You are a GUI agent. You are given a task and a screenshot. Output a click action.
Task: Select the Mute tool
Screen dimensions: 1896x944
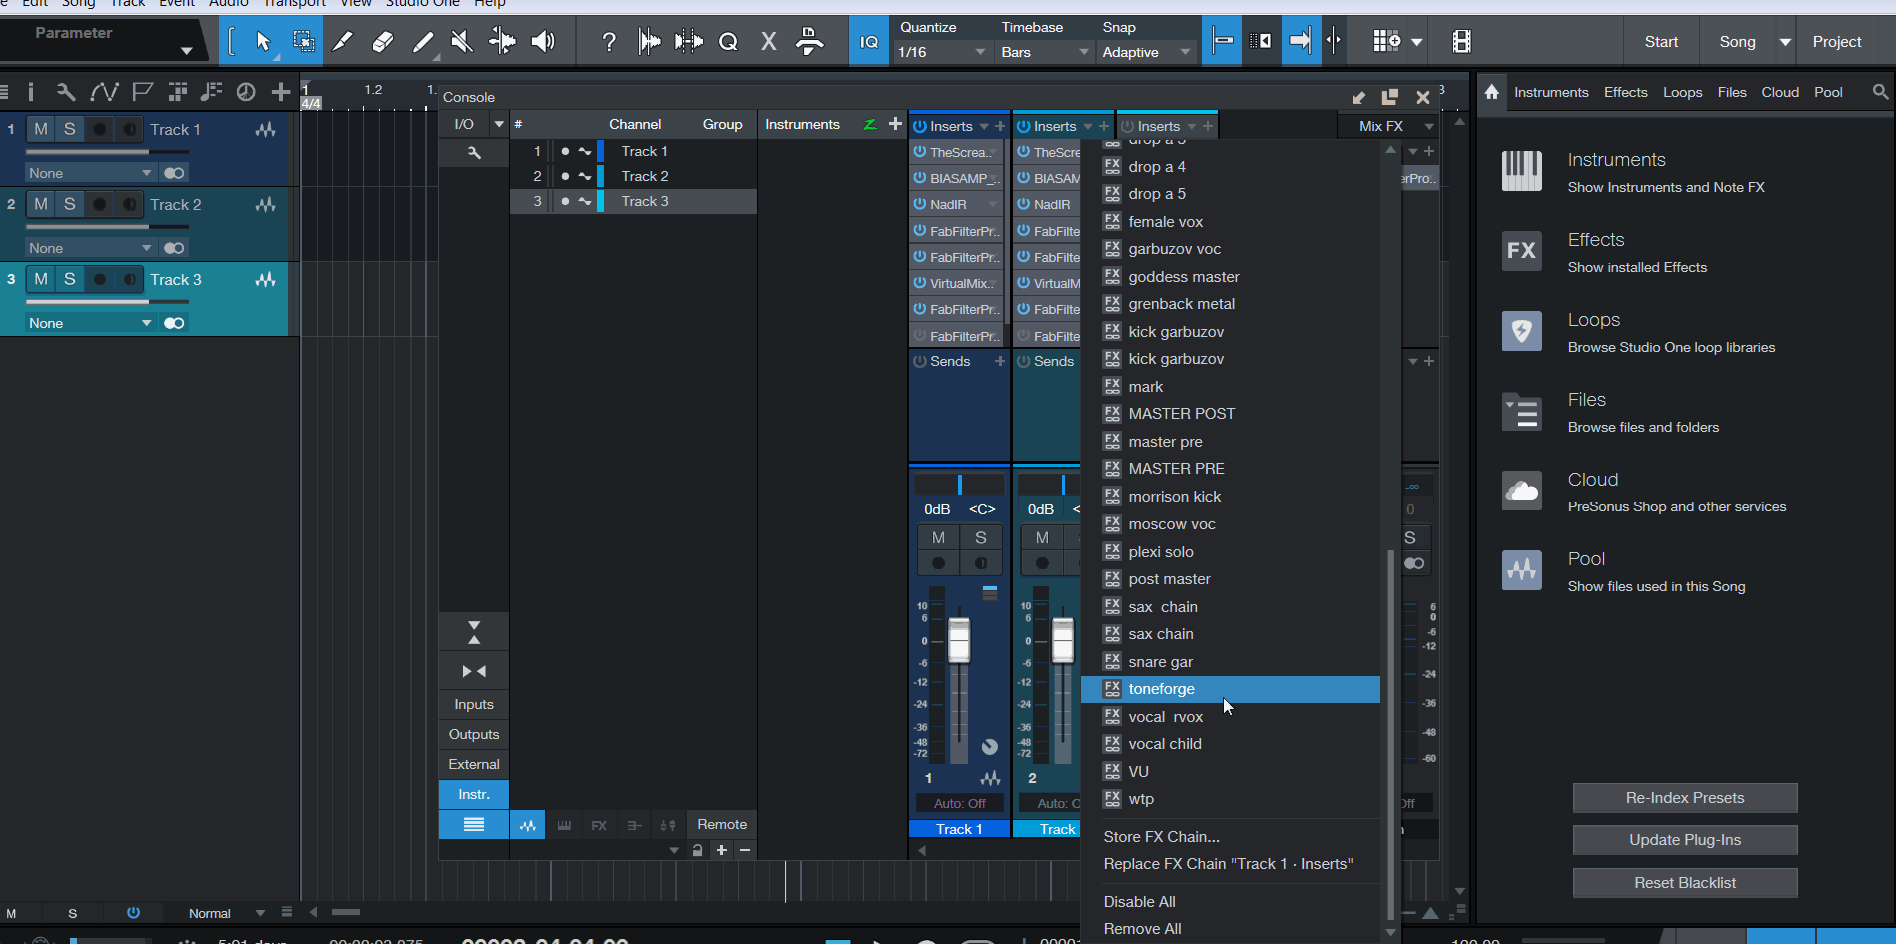pyautogui.click(x=462, y=41)
